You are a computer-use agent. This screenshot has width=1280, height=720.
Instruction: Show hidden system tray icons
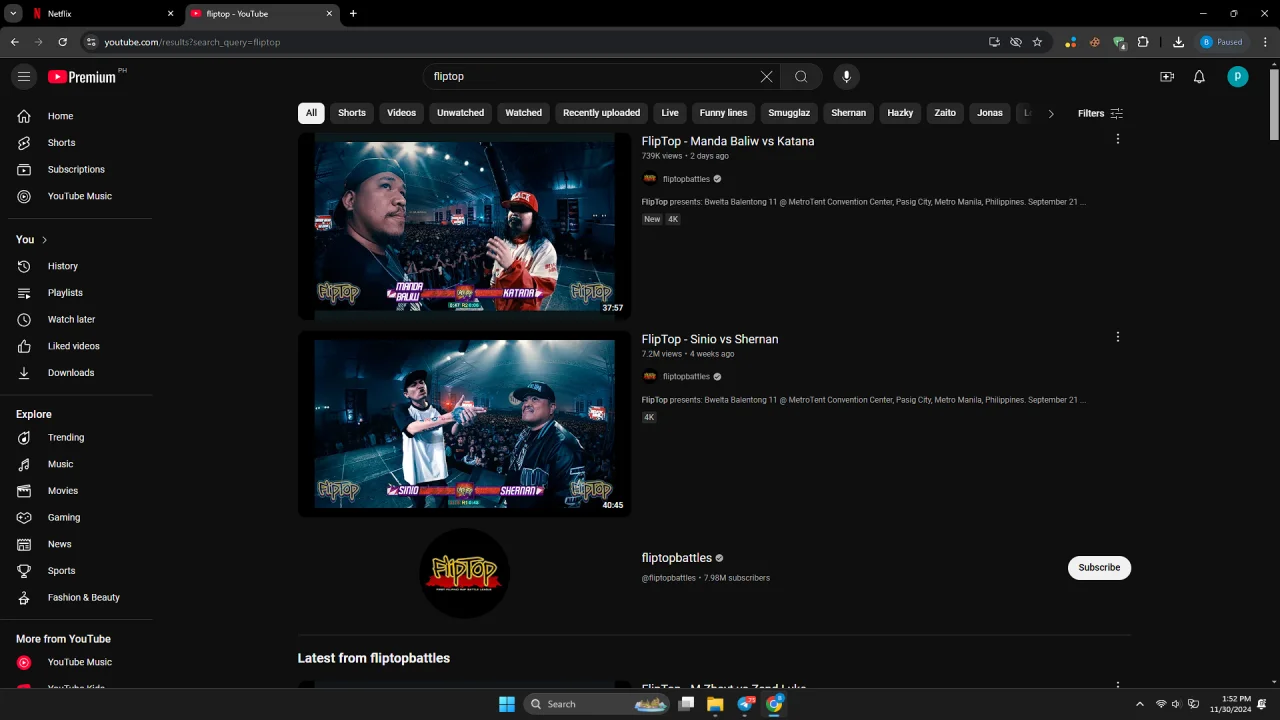coord(1139,704)
